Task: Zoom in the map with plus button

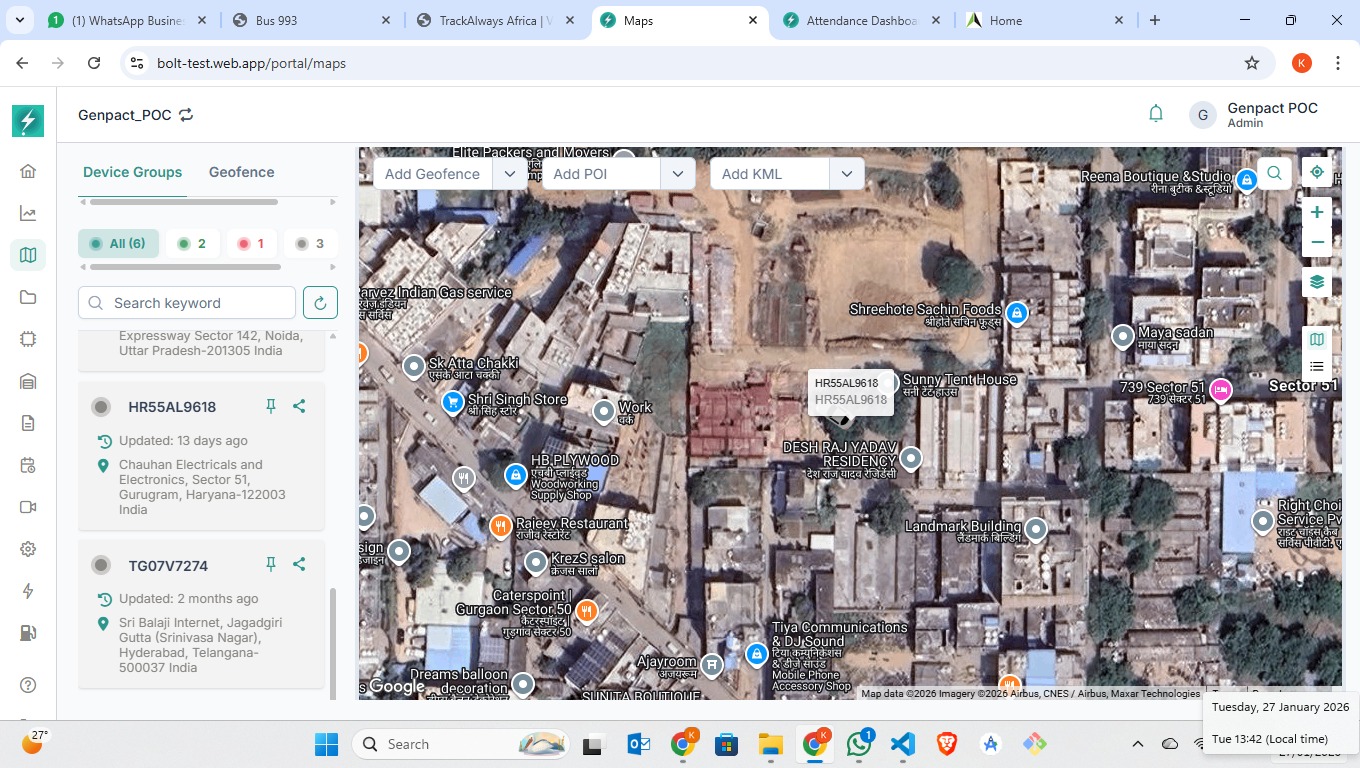Action: click(1317, 212)
